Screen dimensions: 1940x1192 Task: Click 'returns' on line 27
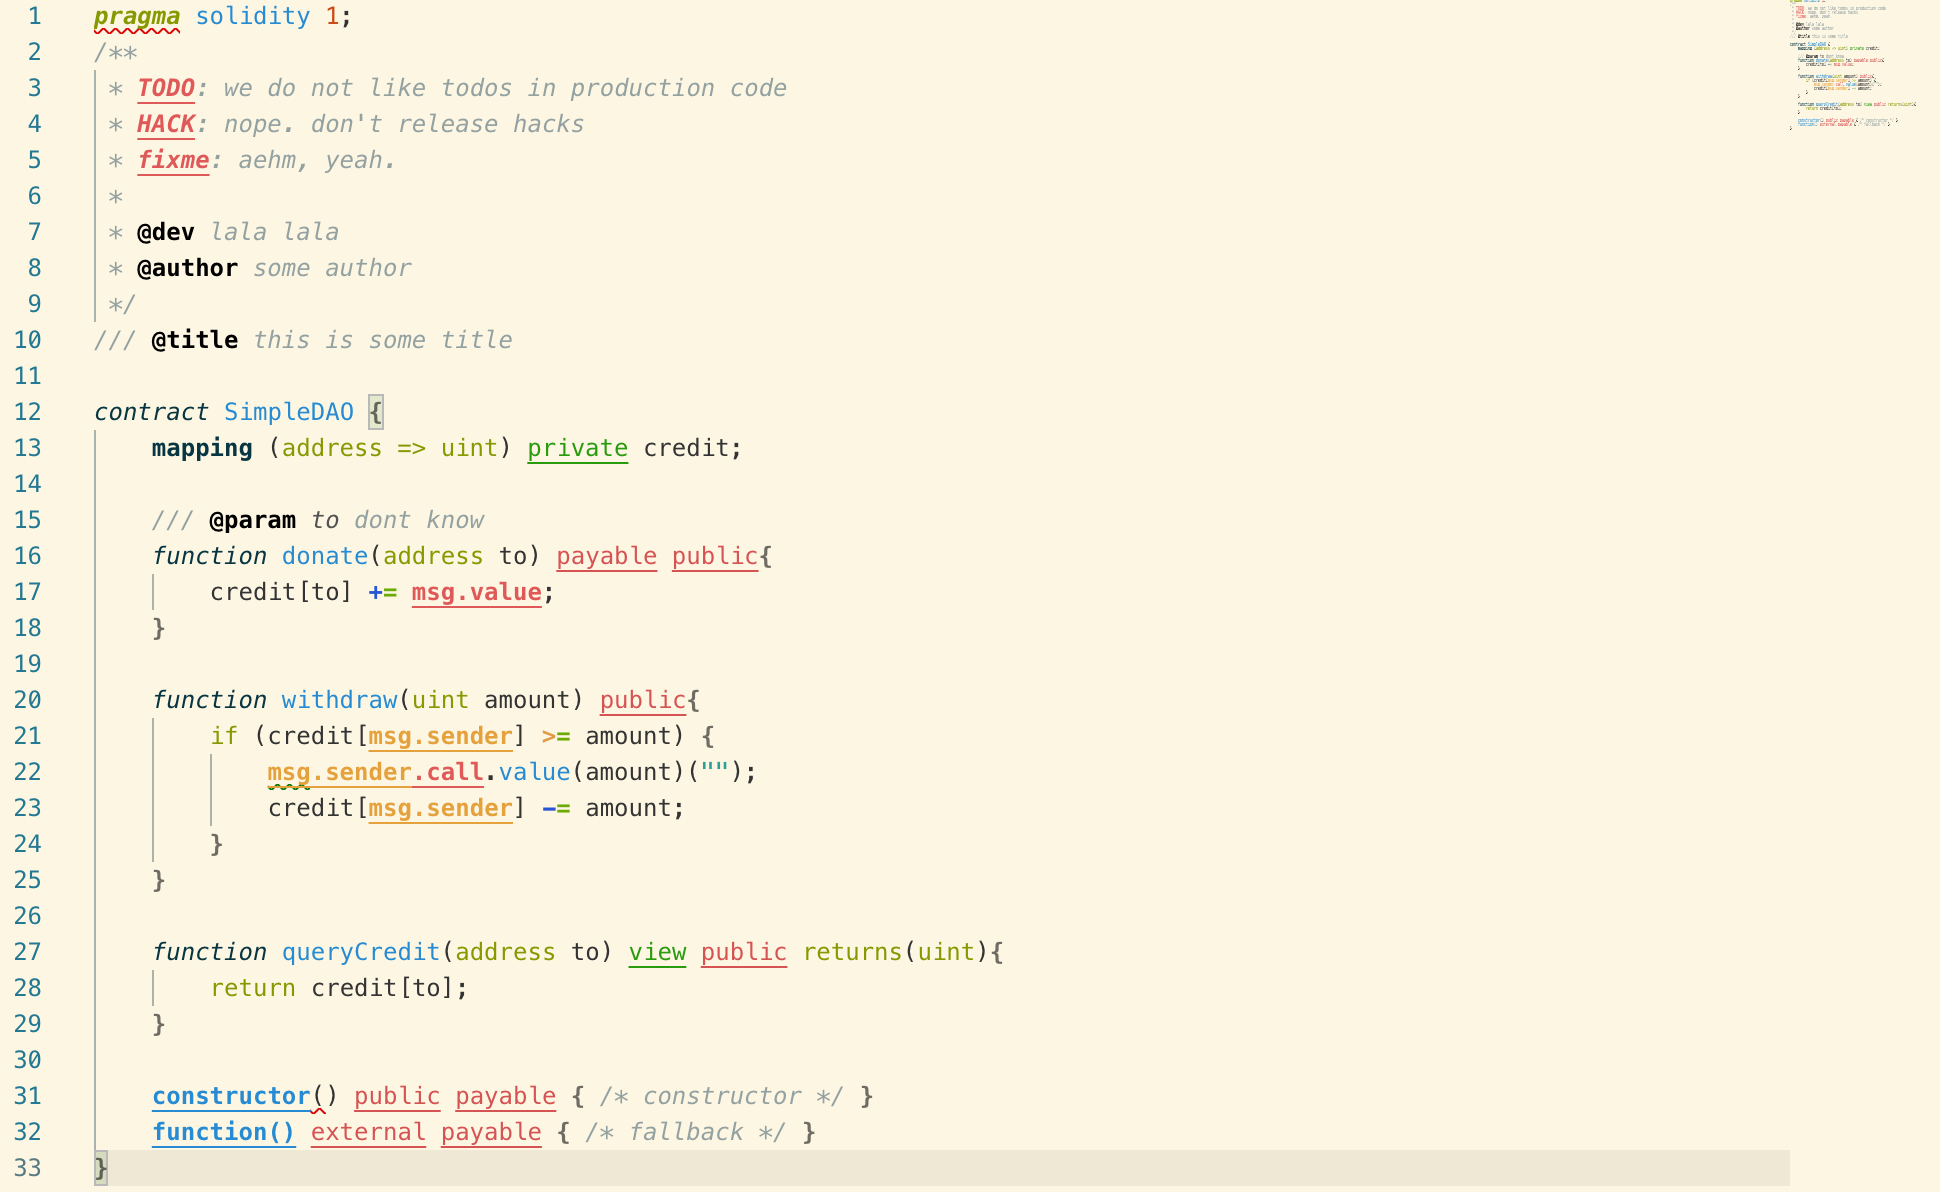tap(853, 953)
